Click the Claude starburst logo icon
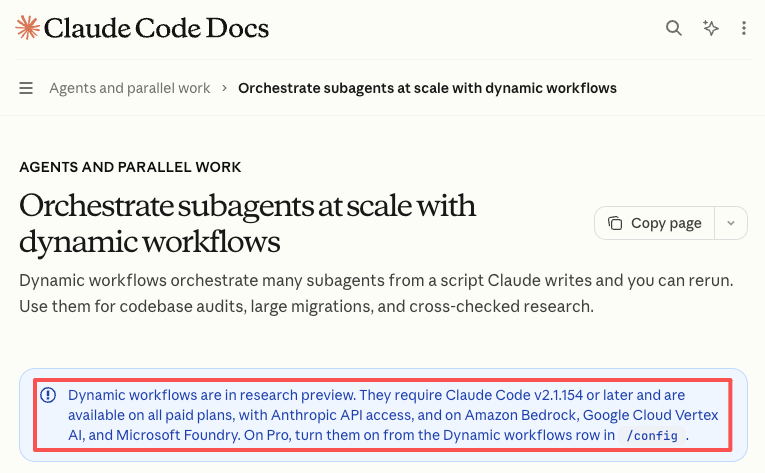Image resolution: width=765 pixels, height=473 pixels. [27, 27]
